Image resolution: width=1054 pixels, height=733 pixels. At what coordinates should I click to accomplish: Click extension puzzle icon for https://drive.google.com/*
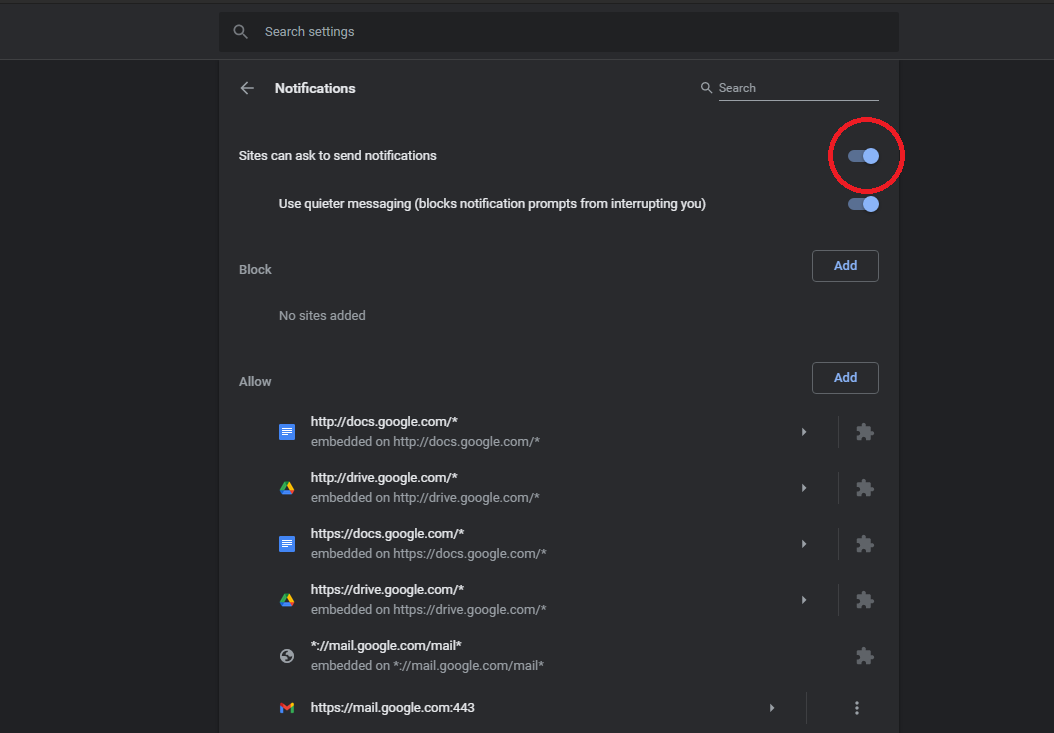(x=865, y=600)
